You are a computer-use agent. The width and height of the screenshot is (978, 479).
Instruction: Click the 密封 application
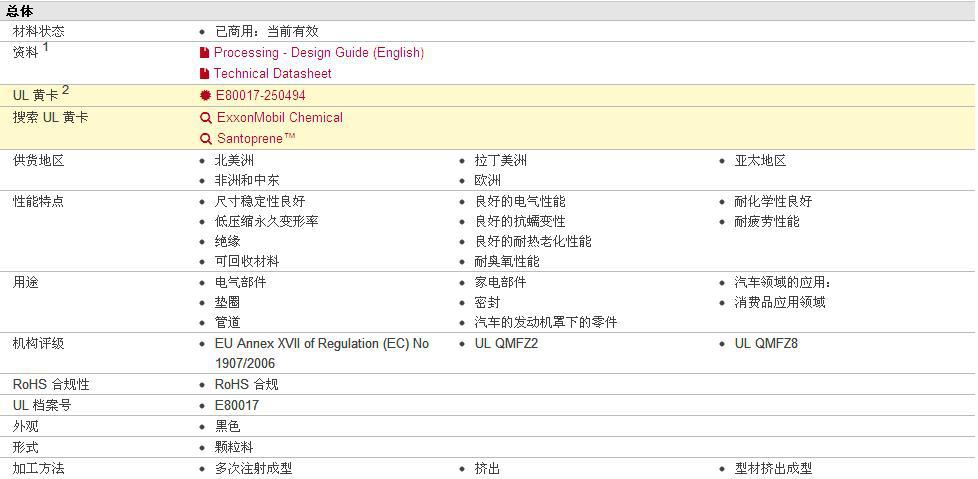(x=487, y=302)
